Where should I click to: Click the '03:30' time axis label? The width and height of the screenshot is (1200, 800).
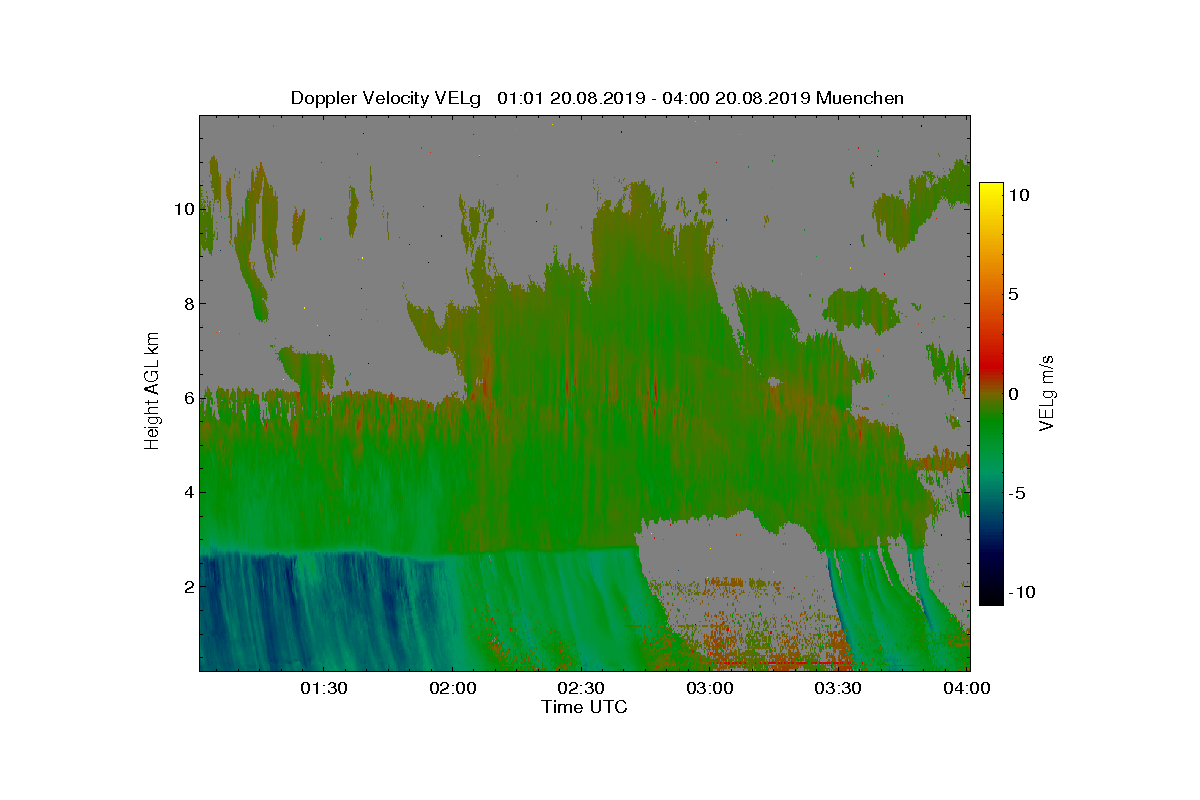(838, 688)
